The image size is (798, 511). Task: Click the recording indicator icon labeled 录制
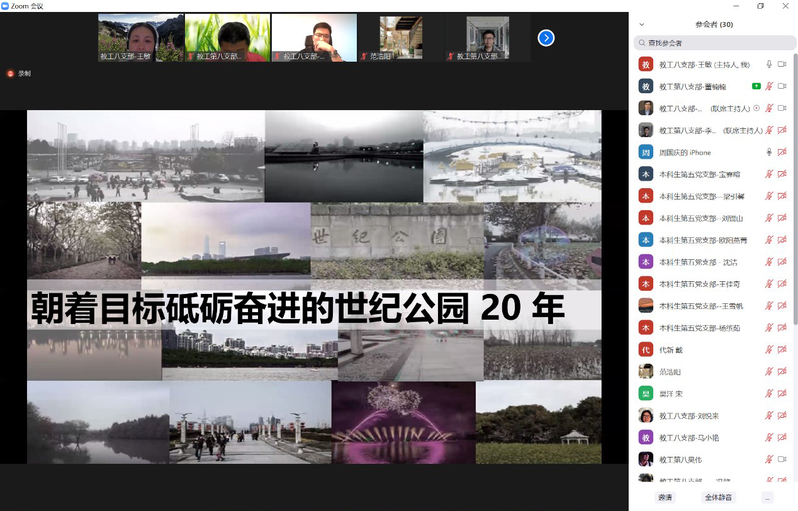point(11,73)
